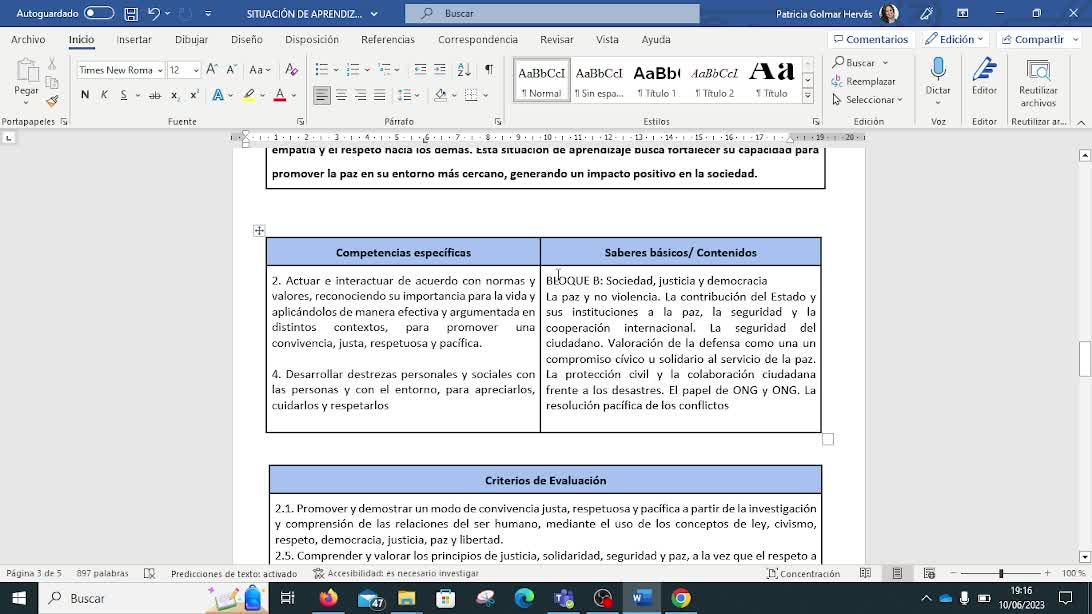Decrease font size with A down icon
This screenshot has height=614, width=1092.
pyautogui.click(x=232, y=70)
